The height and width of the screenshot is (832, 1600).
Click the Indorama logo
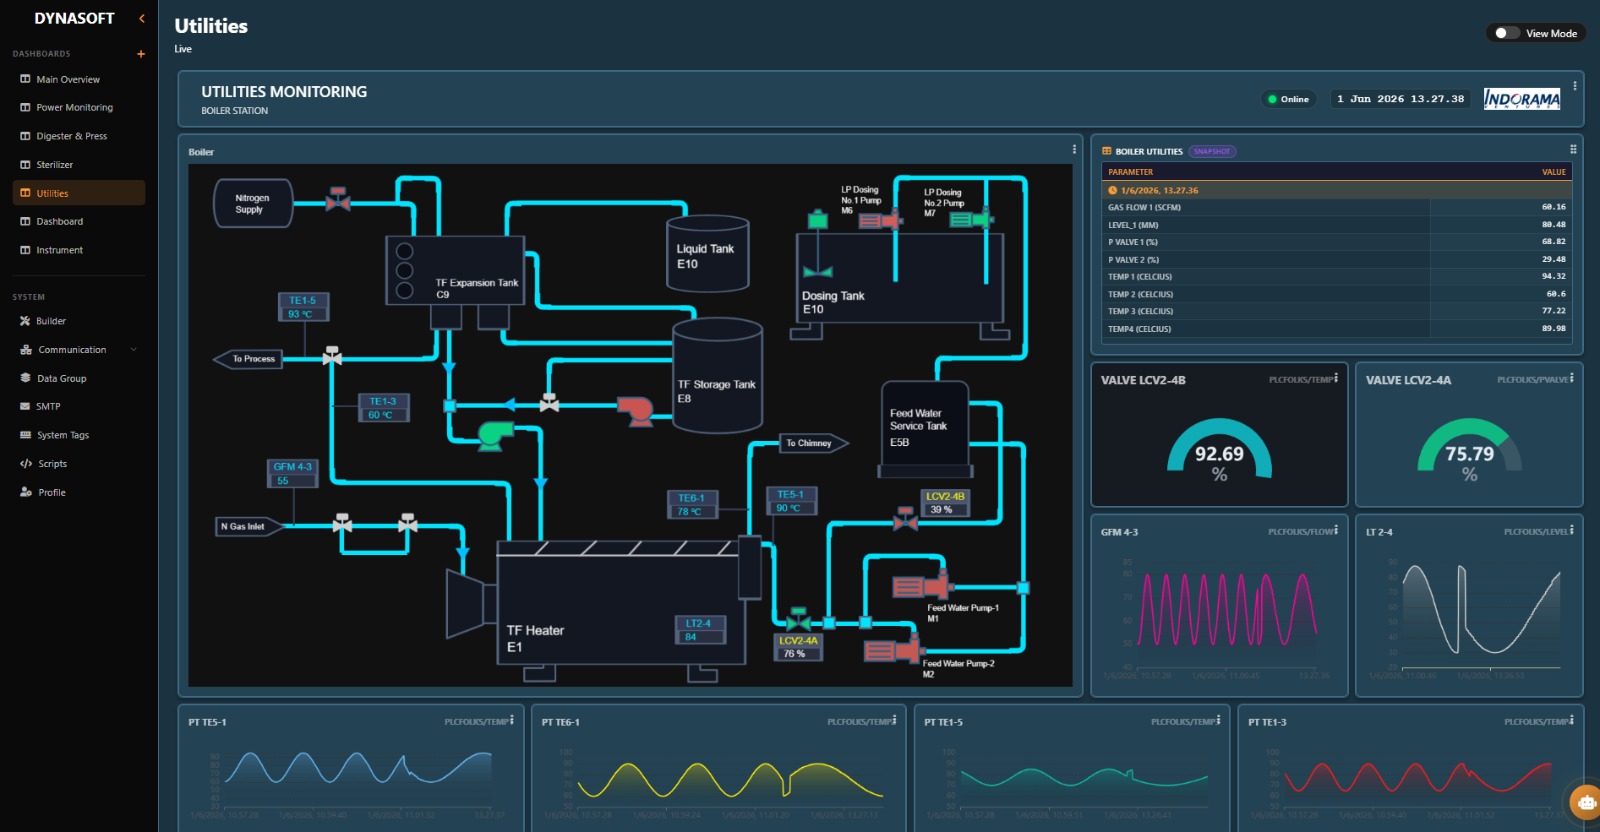(1521, 99)
